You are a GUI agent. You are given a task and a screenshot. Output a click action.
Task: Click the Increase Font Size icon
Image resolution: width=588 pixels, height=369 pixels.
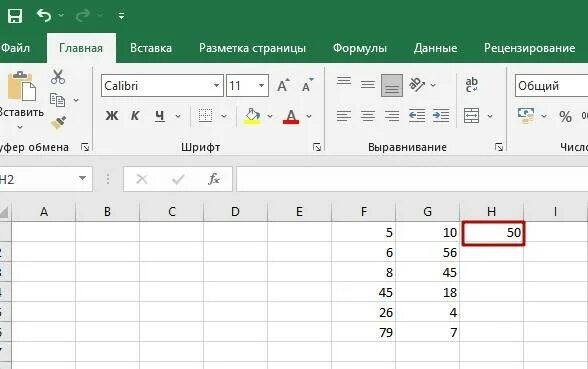[x=283, y=86]
